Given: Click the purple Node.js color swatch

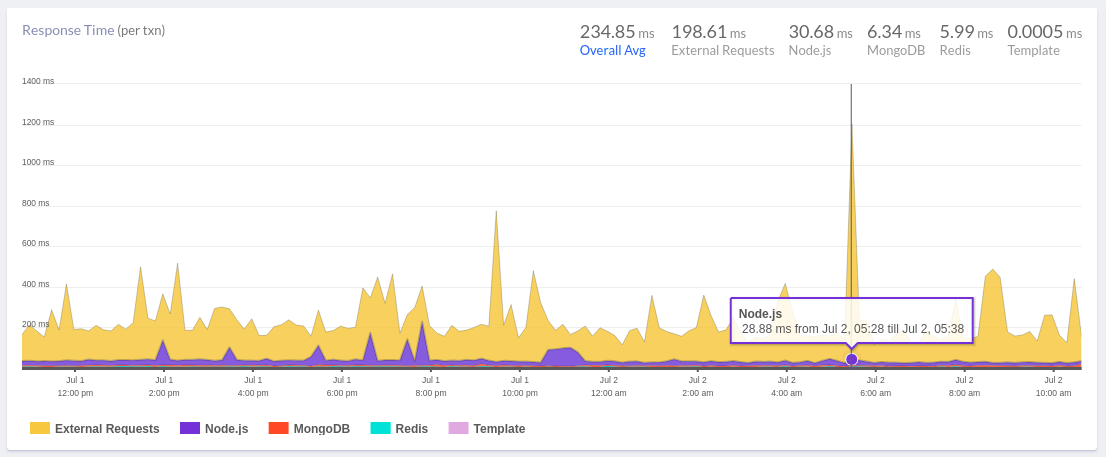Looking at the screenshot, I should point(190,428).
